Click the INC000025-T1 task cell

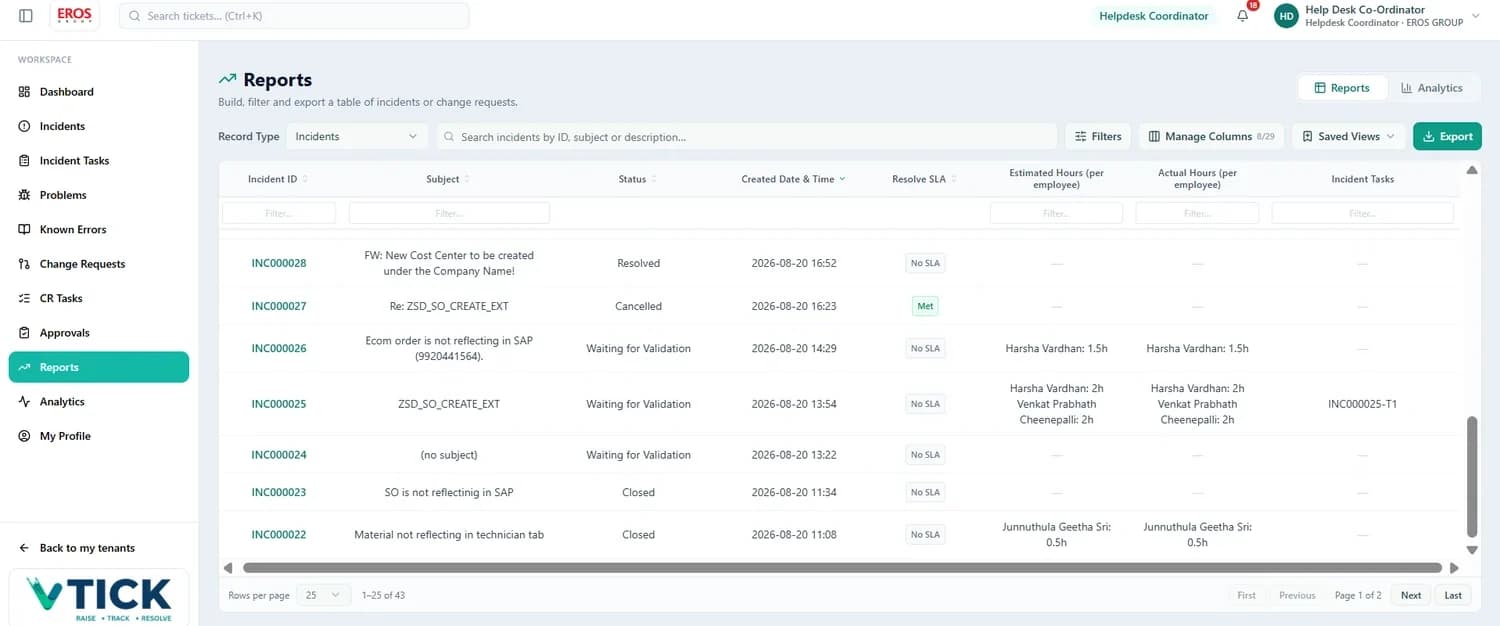pyautogui.click(x=1362, y=405)
